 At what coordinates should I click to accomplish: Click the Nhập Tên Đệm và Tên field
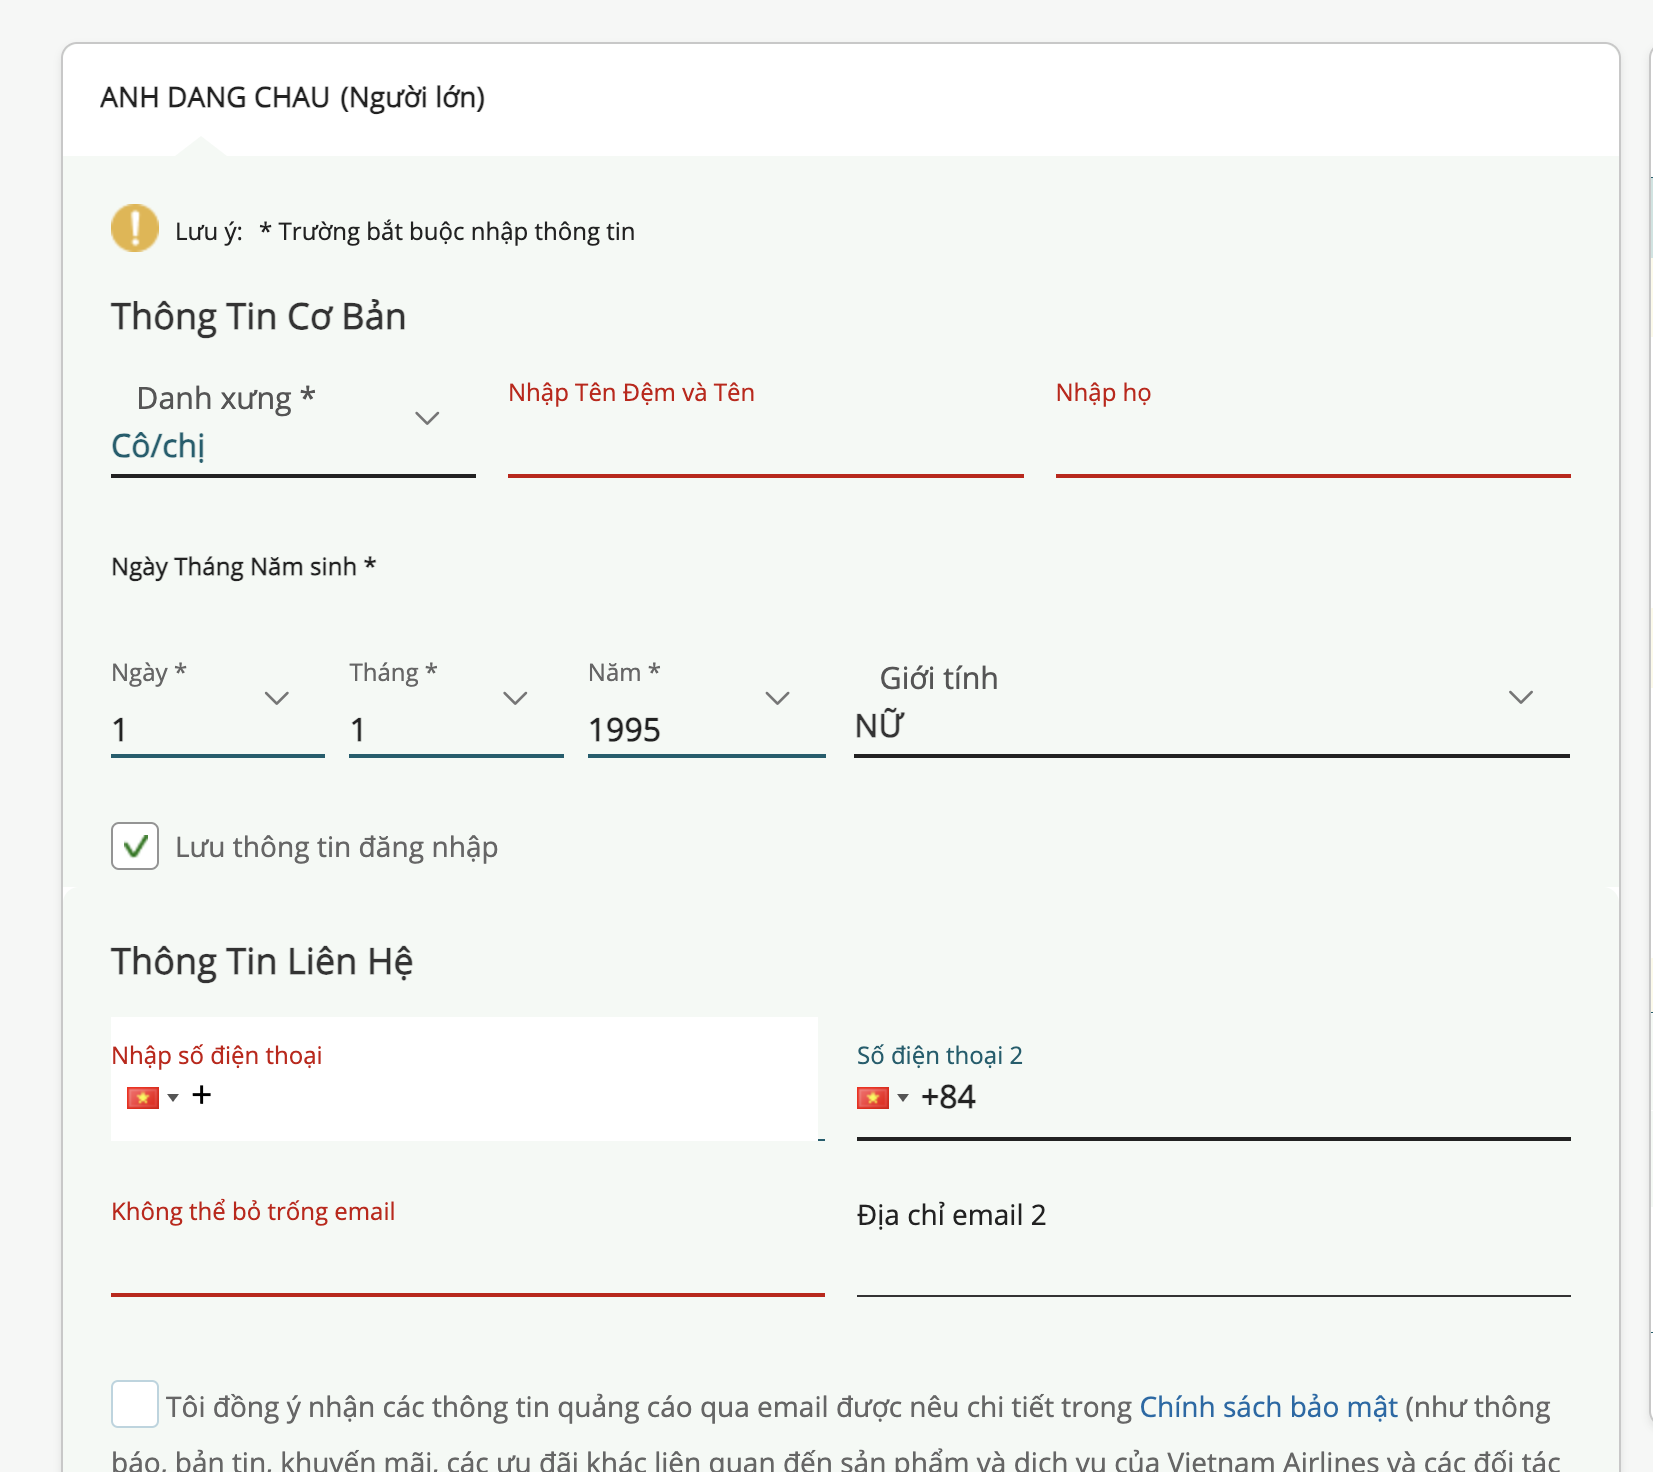(765, 426)
